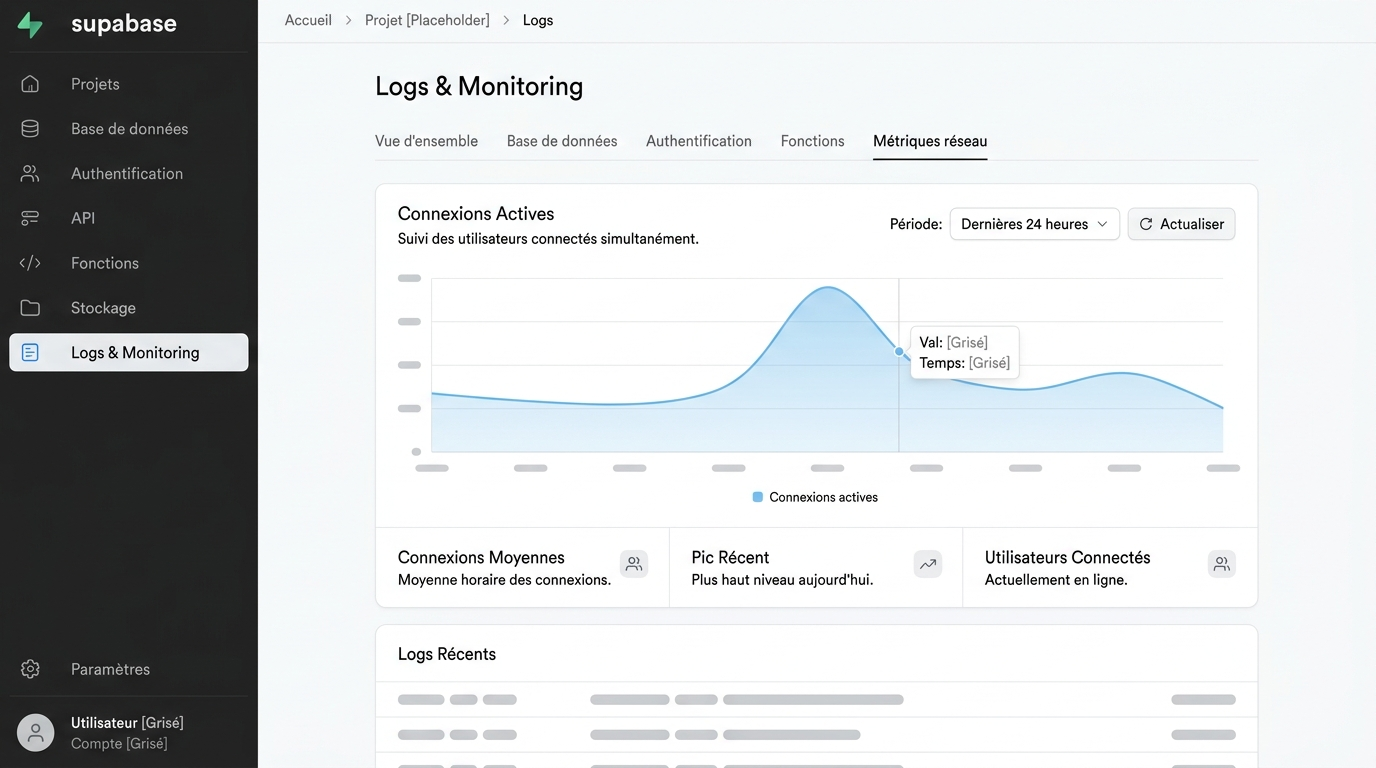Click the Fonctions code brackets icon
The width and height of the screenshot is (1376, 768).
coord(30,263)
